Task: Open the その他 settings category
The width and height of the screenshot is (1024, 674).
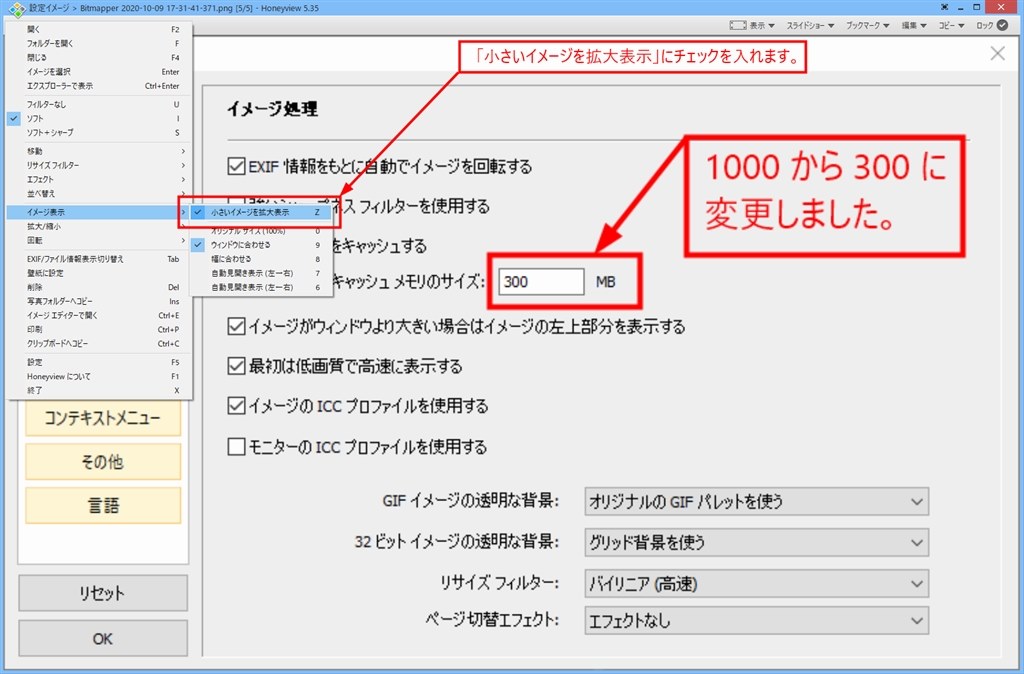Action: 103,462
